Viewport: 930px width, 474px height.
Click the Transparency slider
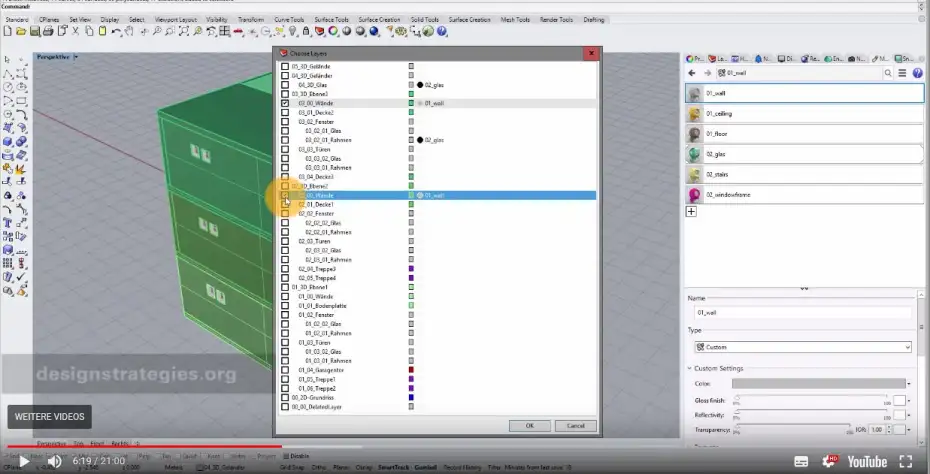pyautogui.click(x=793, y=428)
